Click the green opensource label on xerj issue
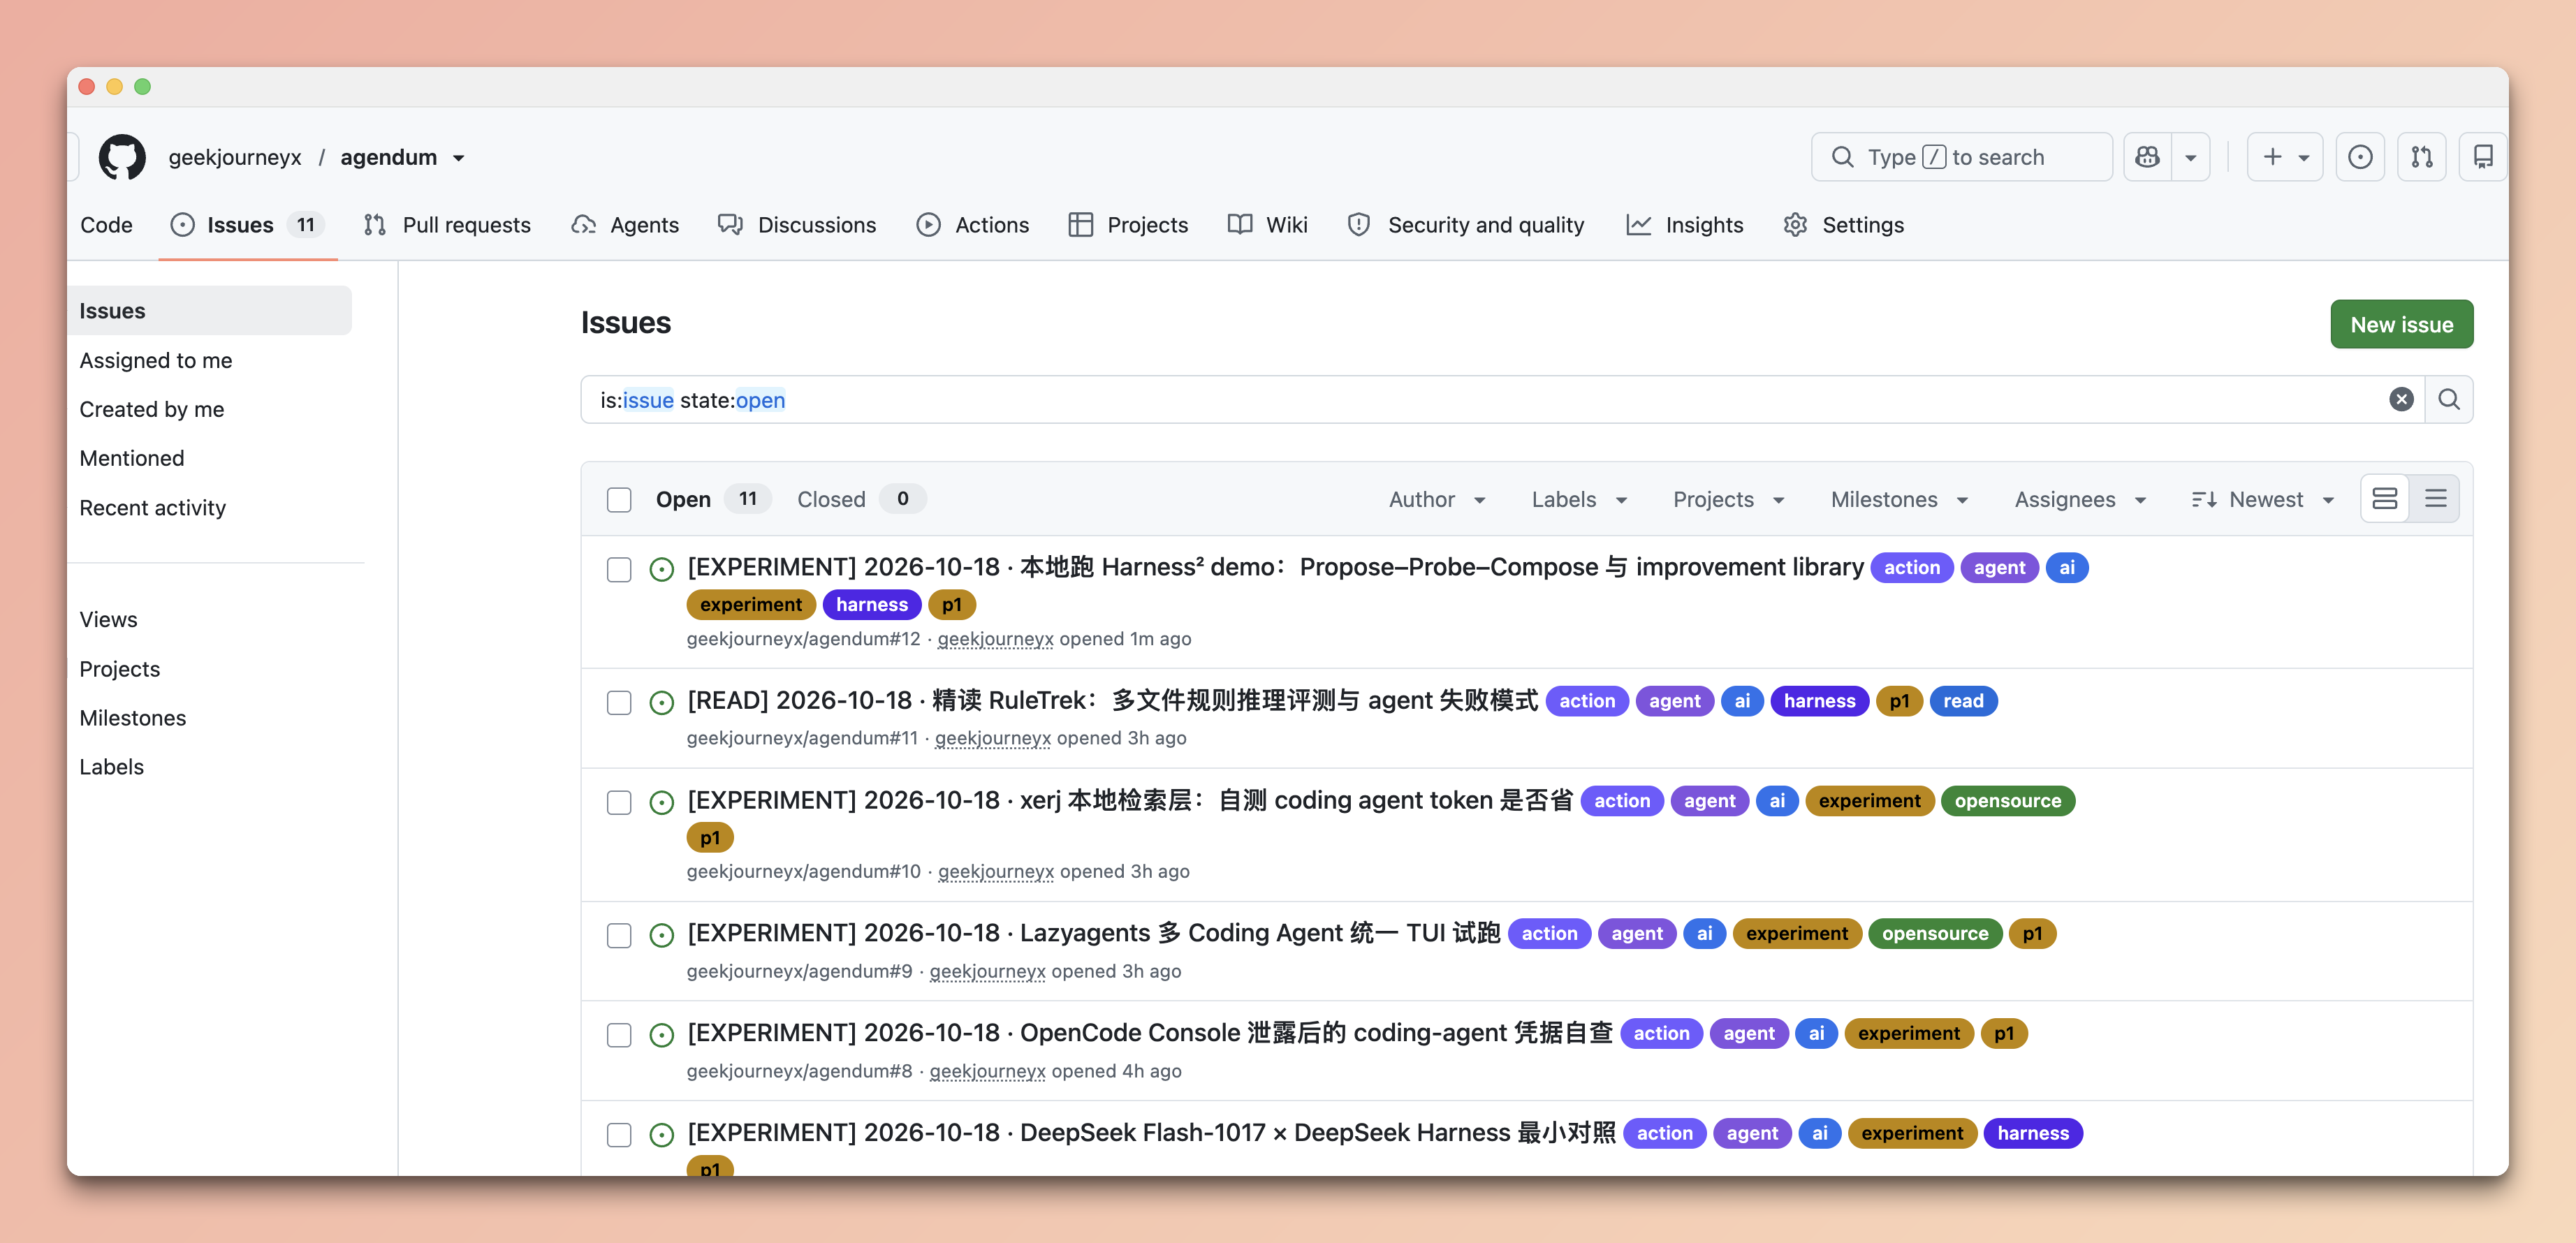Image resolution: width=2576 pixels, height=1243 pixels. pyautogui.click(x=2007, y=801)
